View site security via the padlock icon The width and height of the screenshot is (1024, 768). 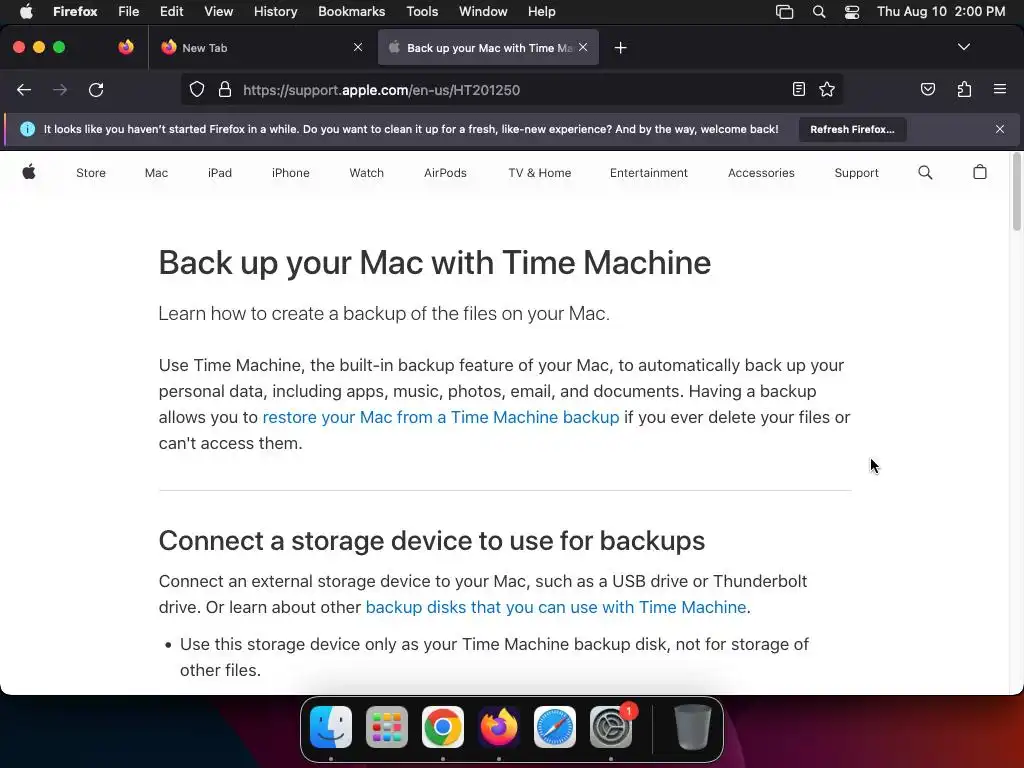[x=225, y=89]
